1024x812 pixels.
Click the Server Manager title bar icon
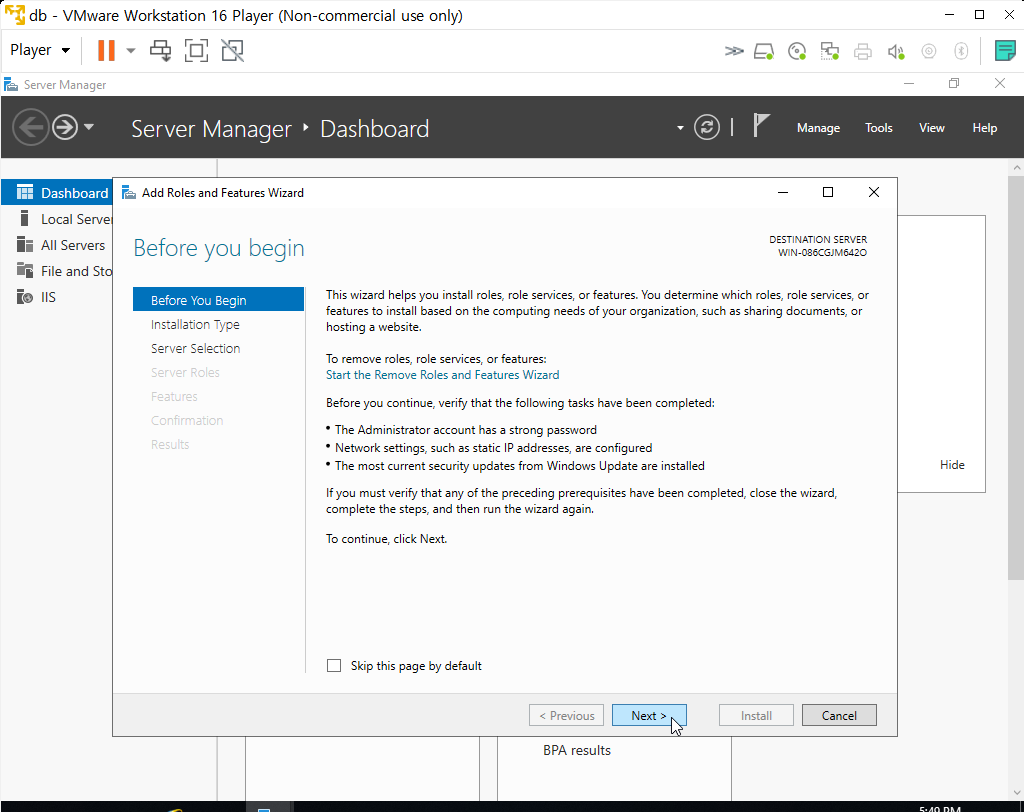(10, 84)
